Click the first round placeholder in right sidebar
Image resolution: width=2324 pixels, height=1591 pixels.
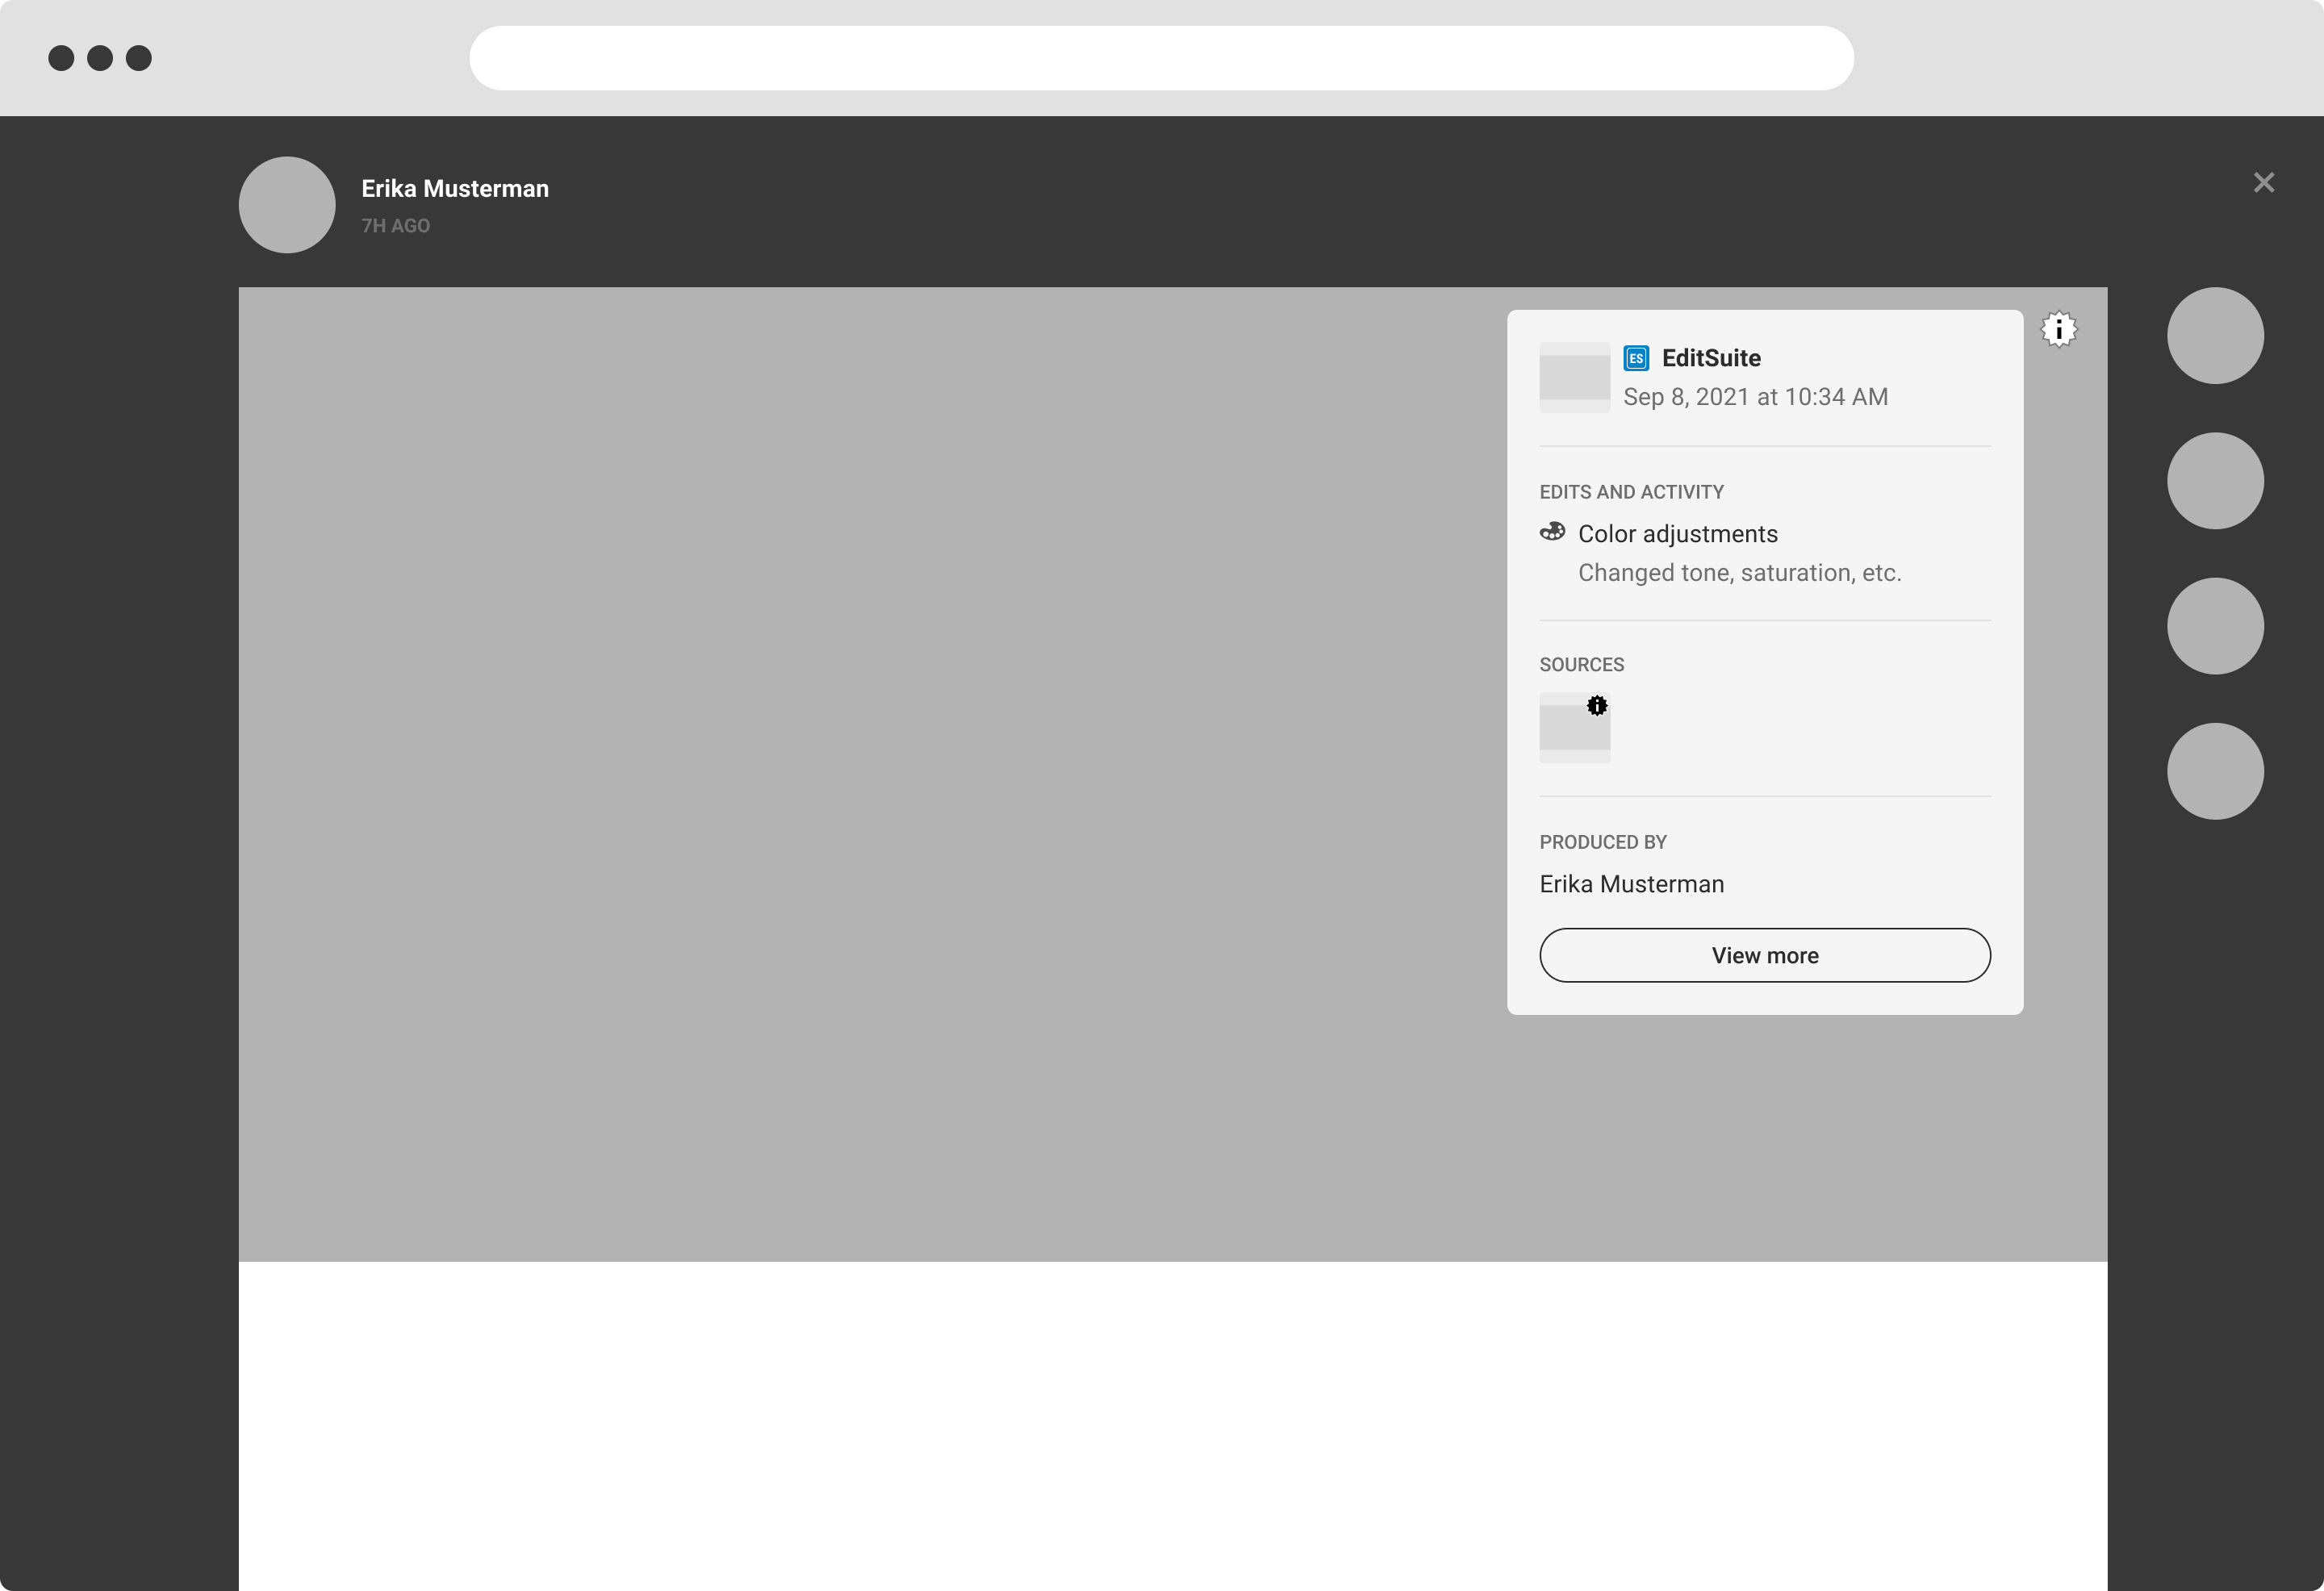click(2215, 336)
